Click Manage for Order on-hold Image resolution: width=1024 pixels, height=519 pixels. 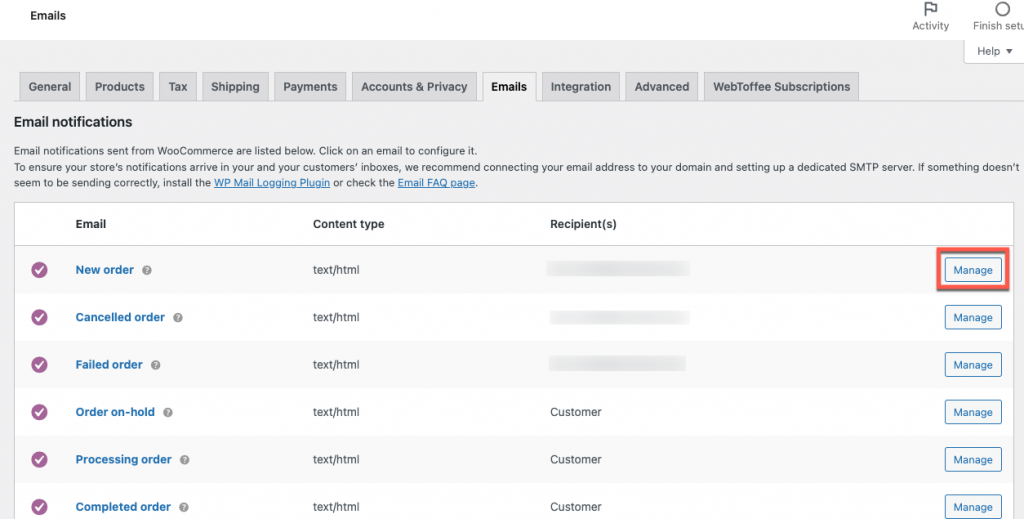click(973, 412)
